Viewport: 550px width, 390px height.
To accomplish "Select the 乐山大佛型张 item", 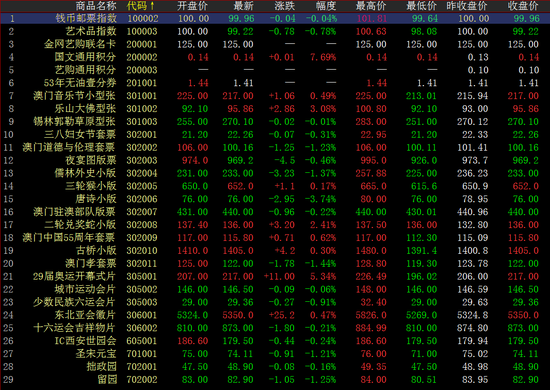I will tap(85, 108).
